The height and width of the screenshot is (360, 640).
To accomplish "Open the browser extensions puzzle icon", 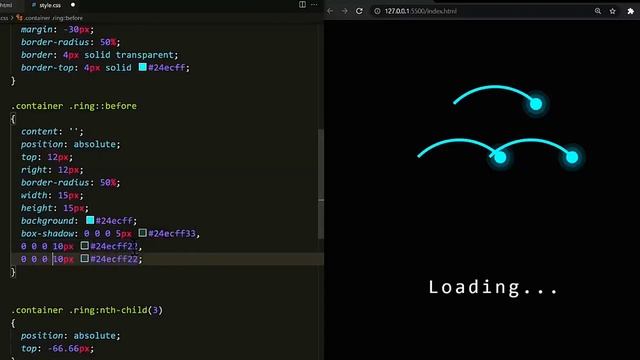I will [x=631, y=11].
